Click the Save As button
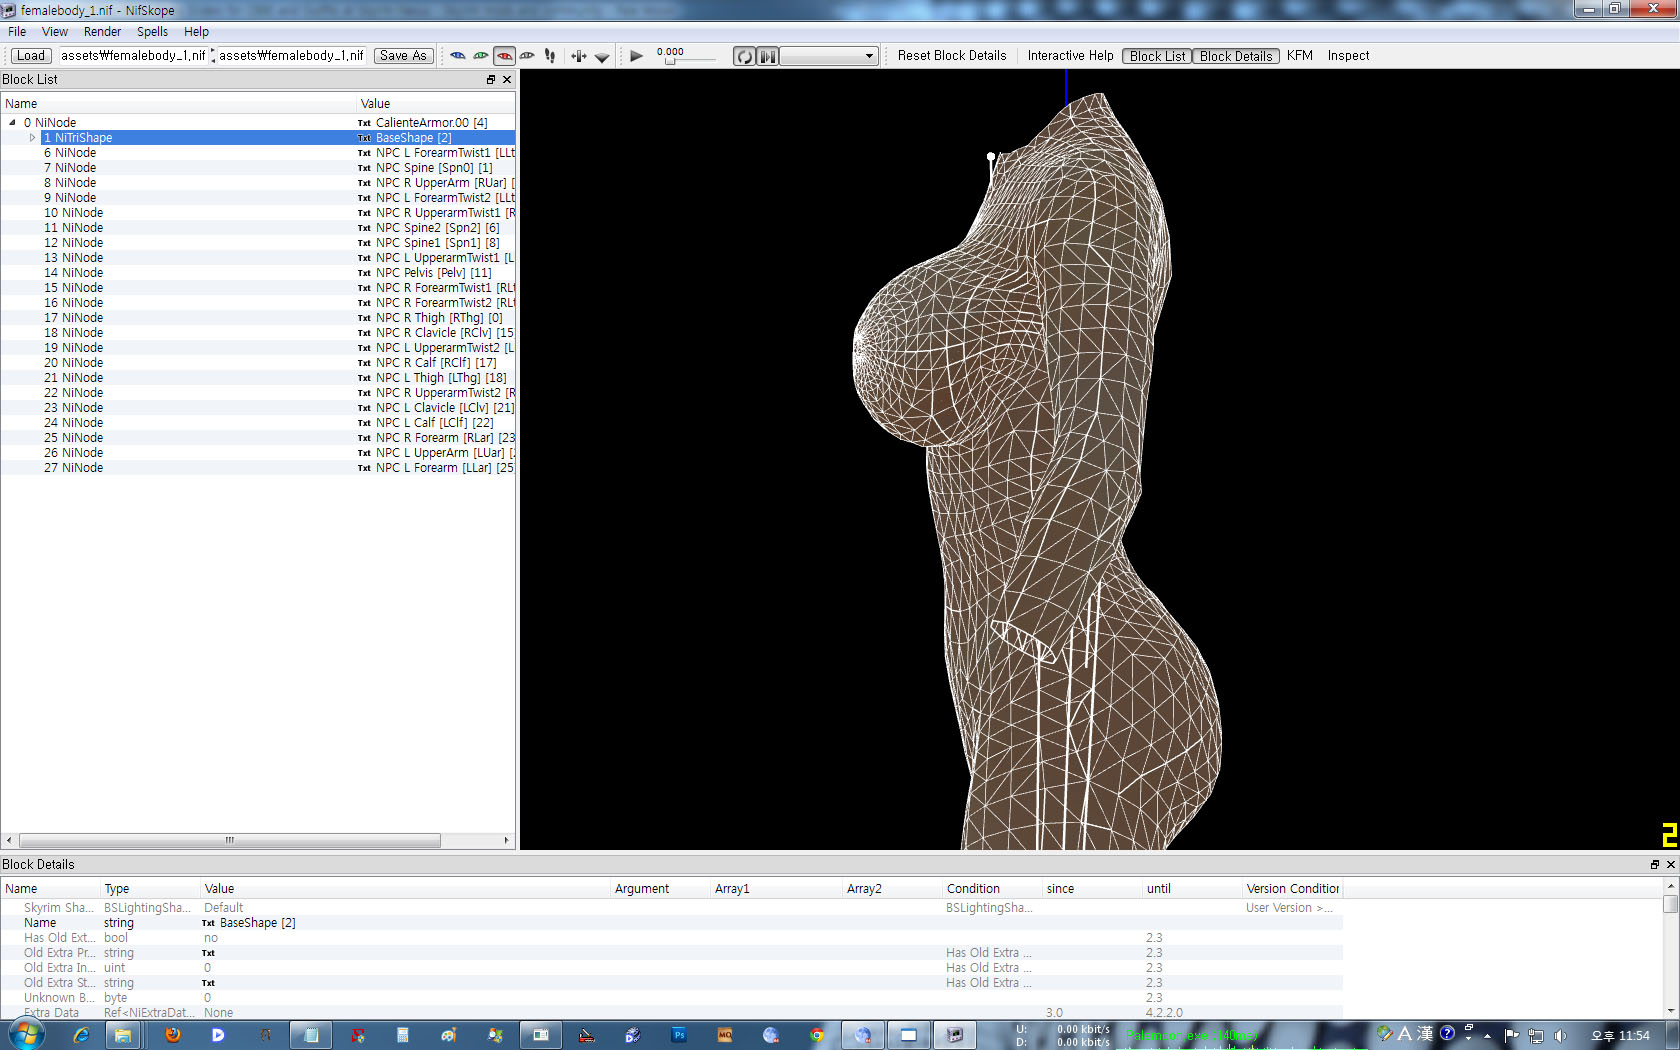 pos(403,56)
